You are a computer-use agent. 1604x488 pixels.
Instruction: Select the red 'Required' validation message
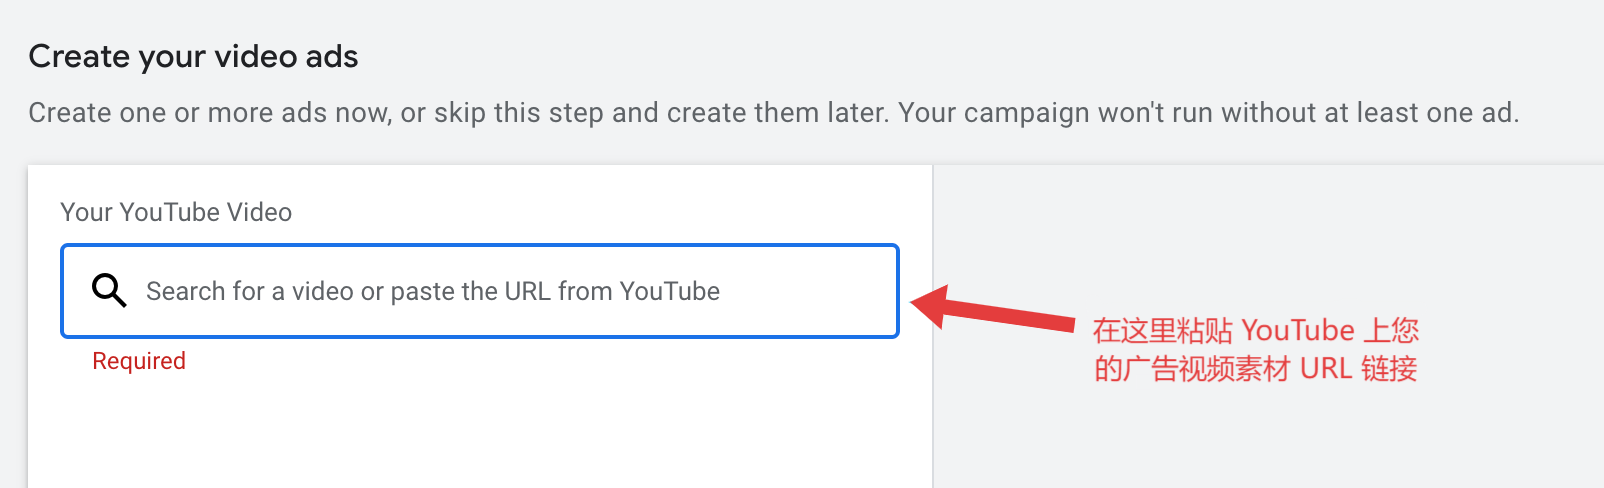(139, 361)
